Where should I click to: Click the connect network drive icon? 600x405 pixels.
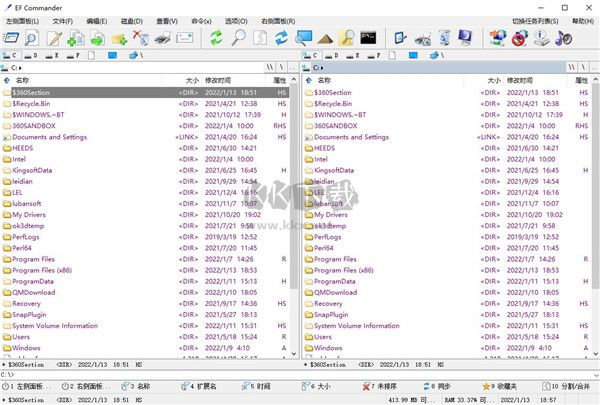(x=497, y=38)
